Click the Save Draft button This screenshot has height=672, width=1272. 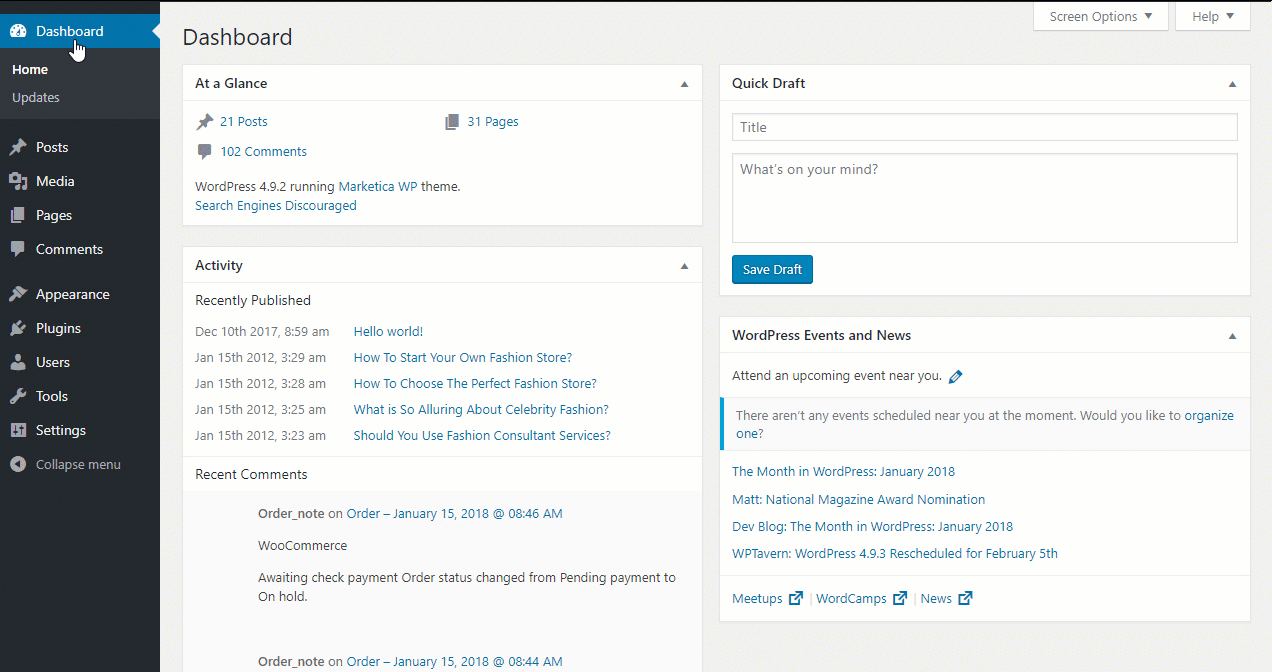(x=772, y=270)
